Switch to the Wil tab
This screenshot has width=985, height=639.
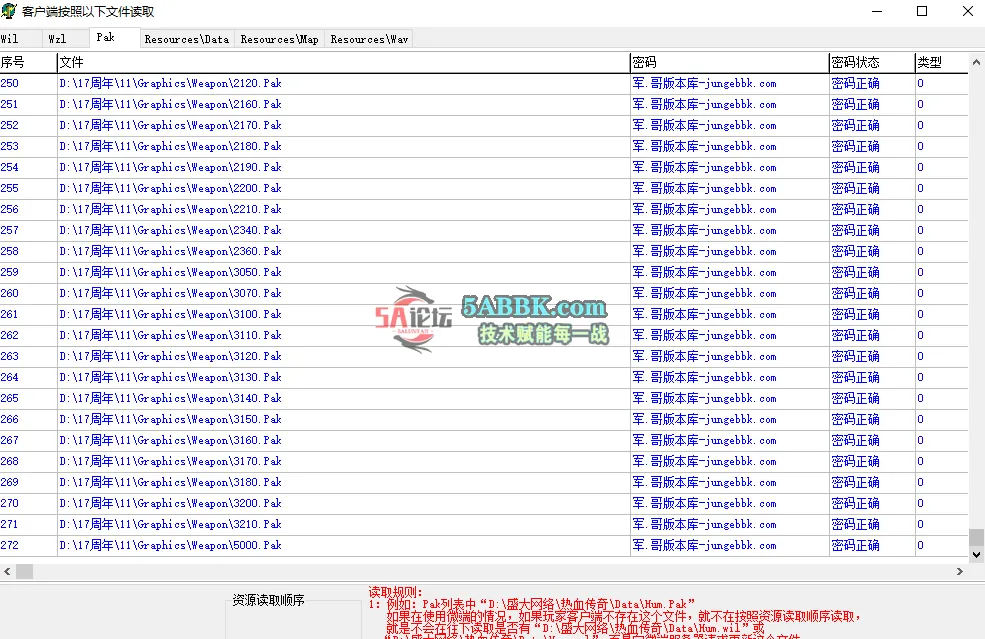[x=19, y=39]
